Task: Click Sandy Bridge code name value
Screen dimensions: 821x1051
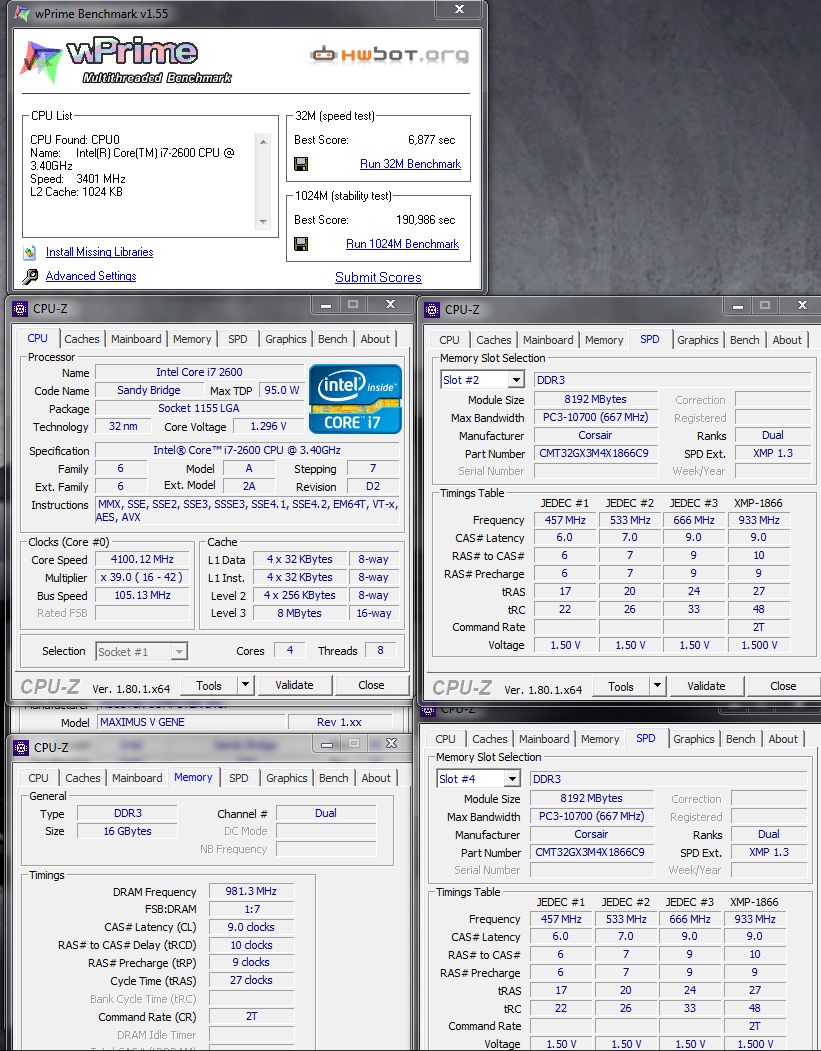Action: (149, 390)
